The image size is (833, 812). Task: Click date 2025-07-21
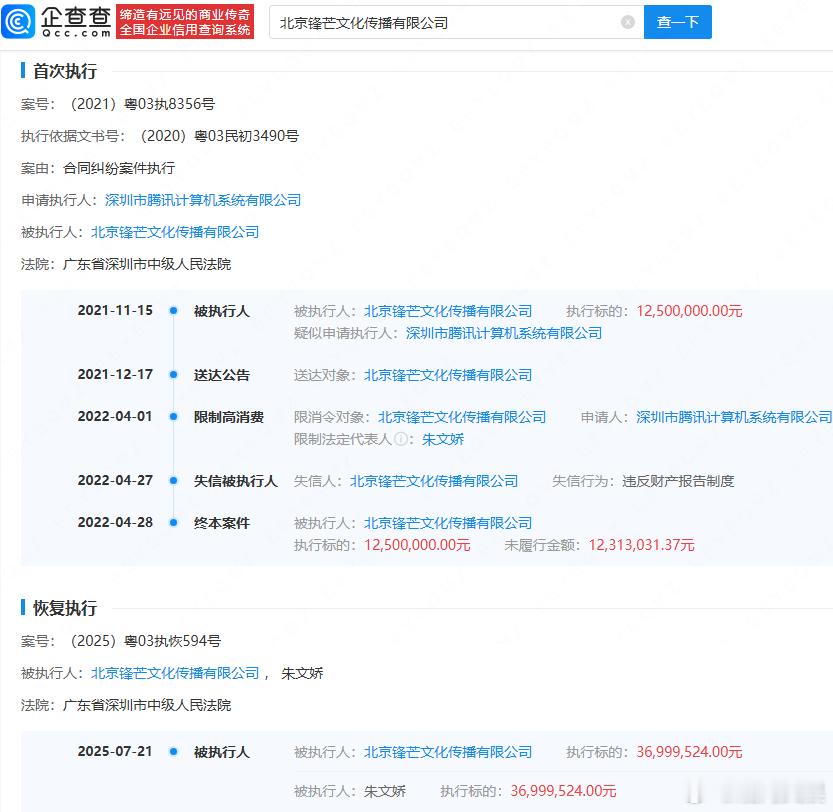click(115, 751)
